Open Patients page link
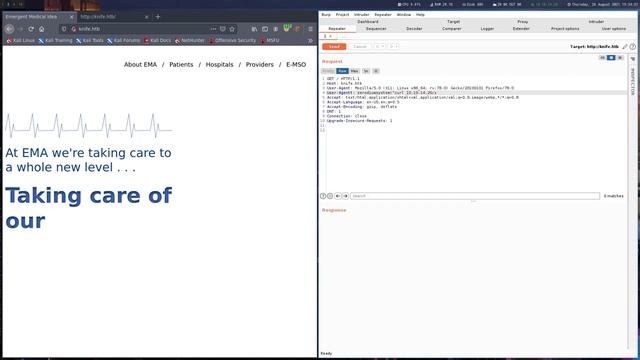640x360 pixels. click(x=181, y=64)
